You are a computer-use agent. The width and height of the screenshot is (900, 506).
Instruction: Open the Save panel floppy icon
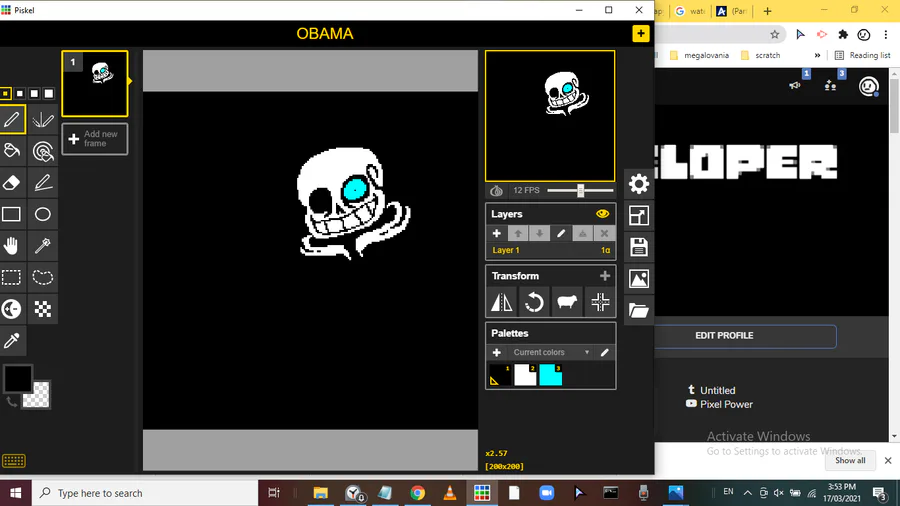click(x=638, y=247)
